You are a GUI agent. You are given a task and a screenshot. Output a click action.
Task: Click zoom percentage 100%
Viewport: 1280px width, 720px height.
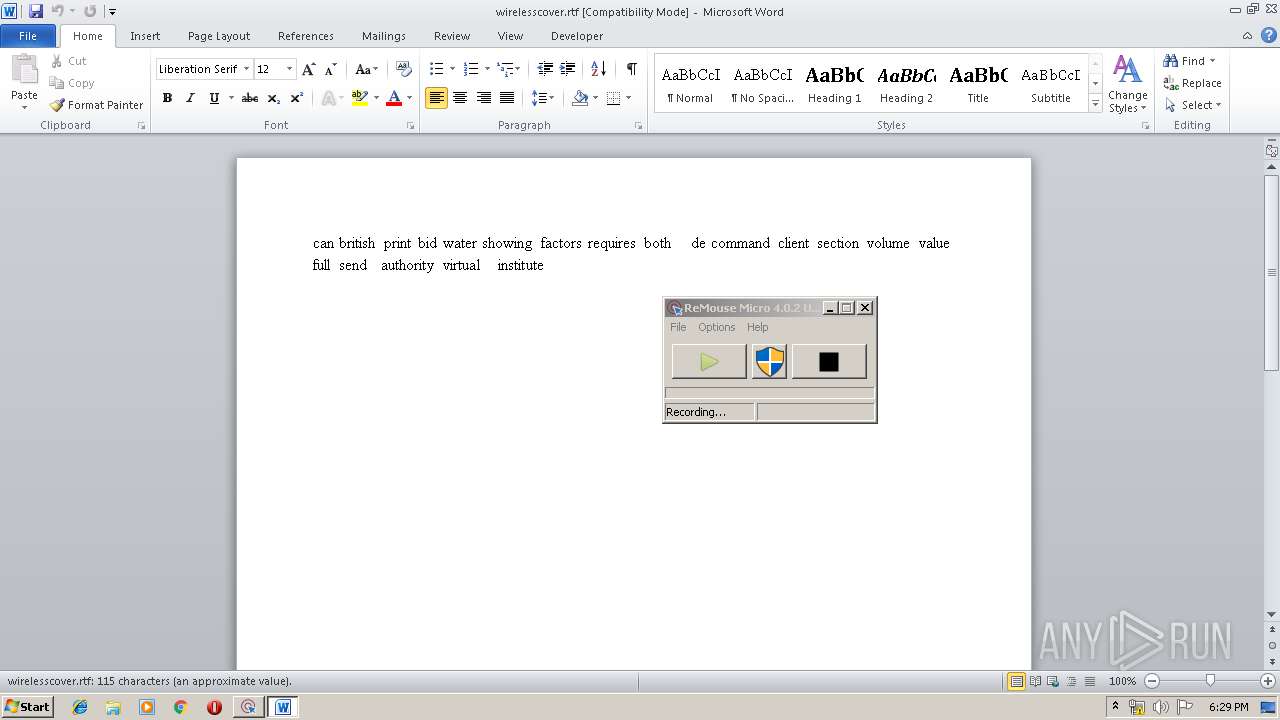(1122, 681)
